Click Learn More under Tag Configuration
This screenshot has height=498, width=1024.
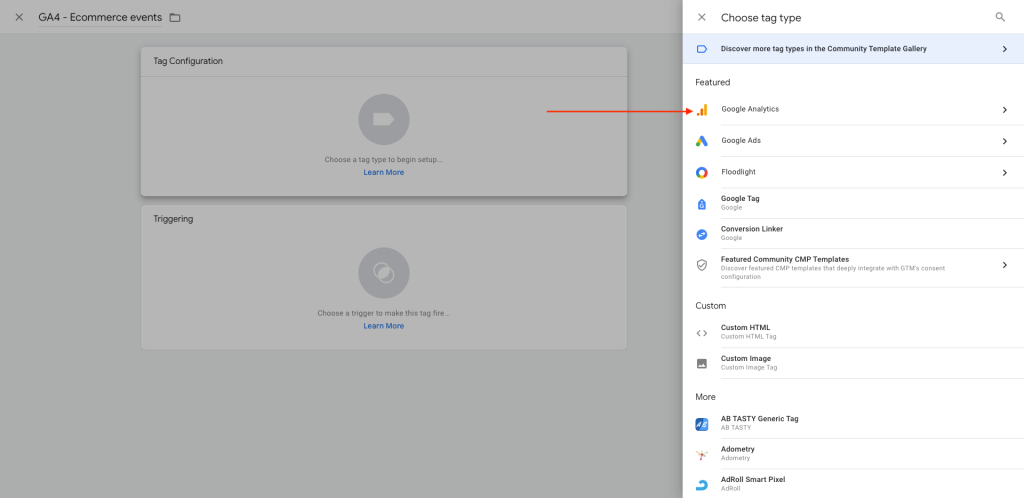click(x=384, y=172)
